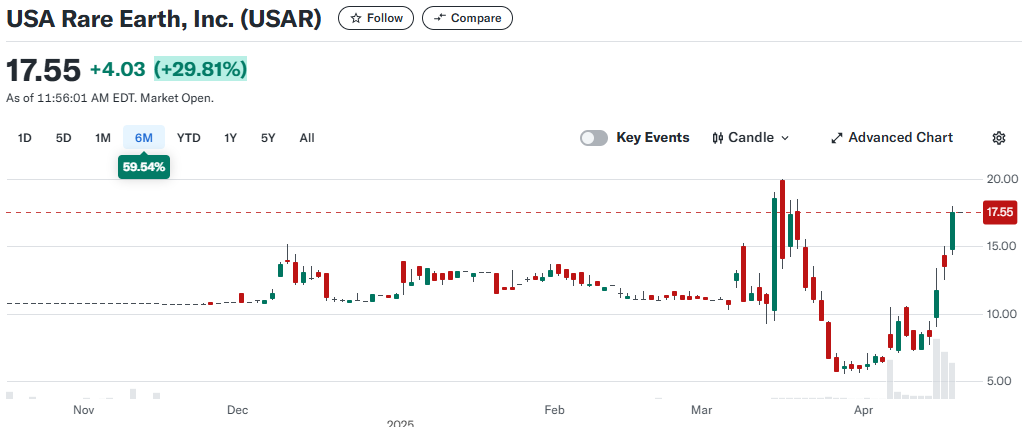
Task: Click the 59.54% six-month return badge
Action: tap(144, 167)
